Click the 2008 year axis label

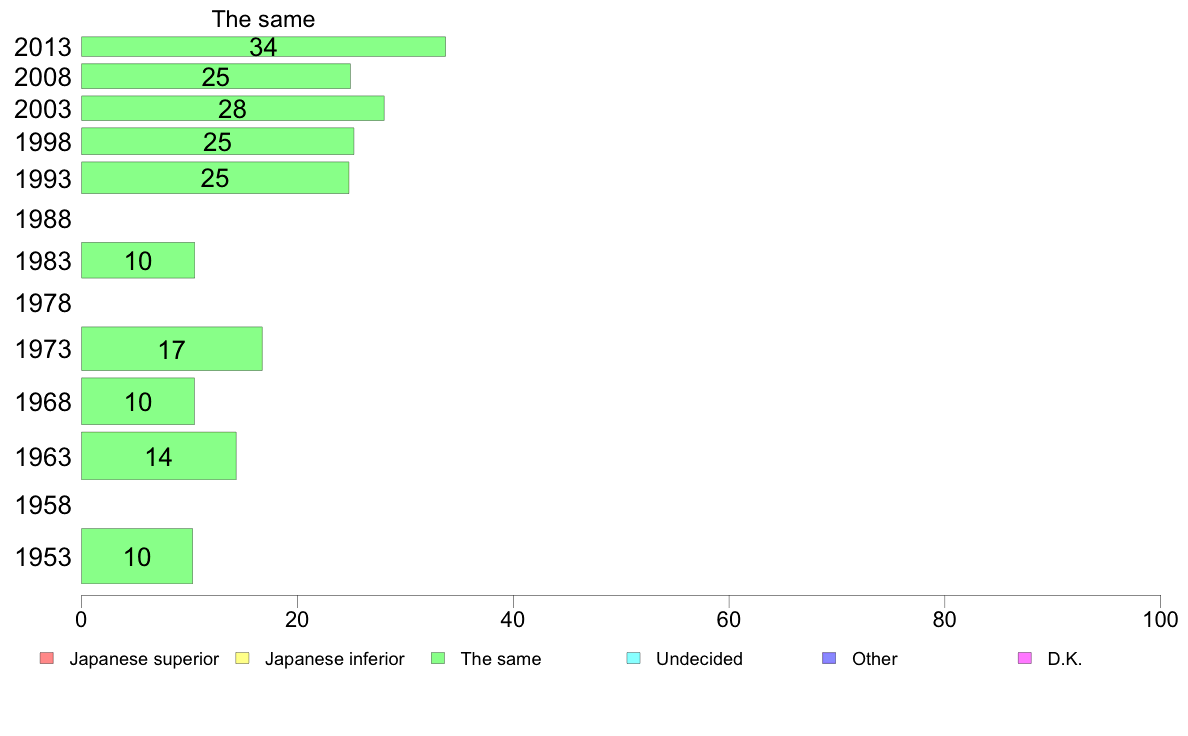(43, 77)
